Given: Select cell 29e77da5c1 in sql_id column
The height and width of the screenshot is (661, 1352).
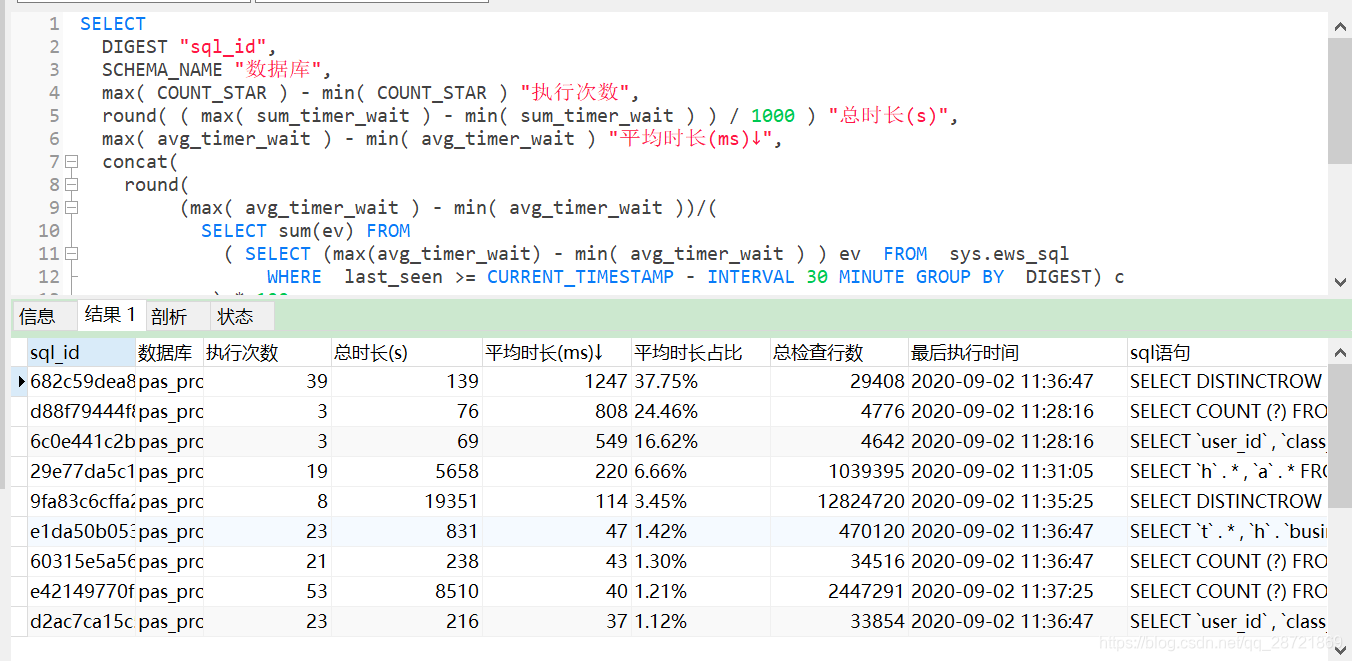Looking at the screenshot, I should tap(83, 471).
